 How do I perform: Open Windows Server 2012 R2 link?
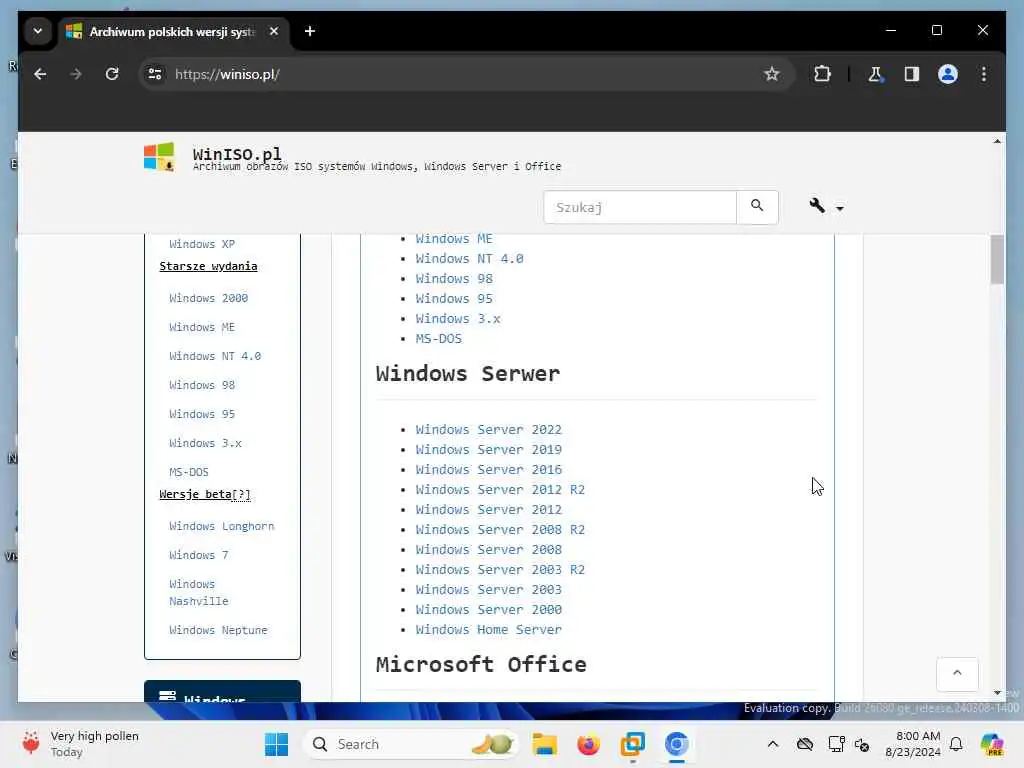[500, 490]
